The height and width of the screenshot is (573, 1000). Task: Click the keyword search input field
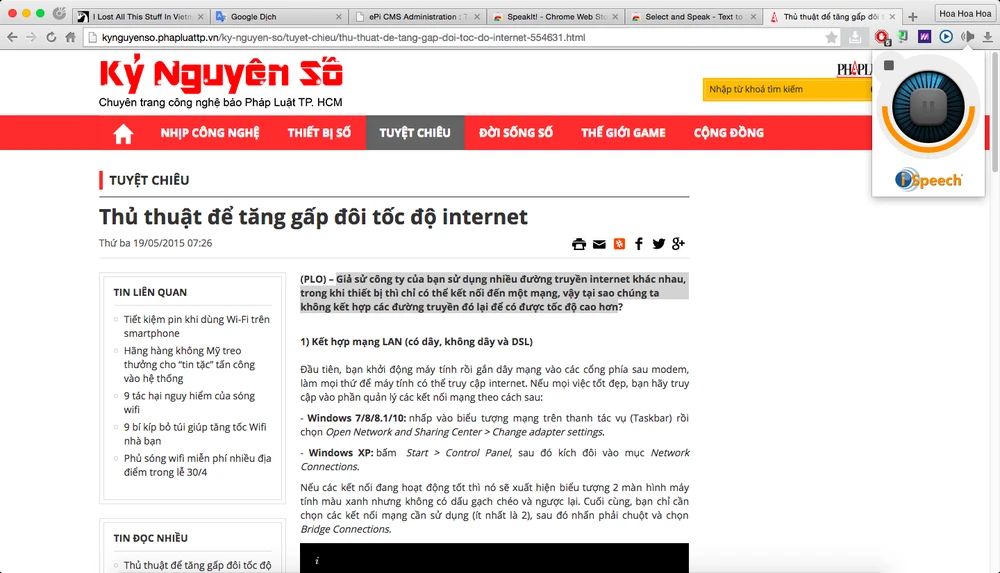coord(784,90)
